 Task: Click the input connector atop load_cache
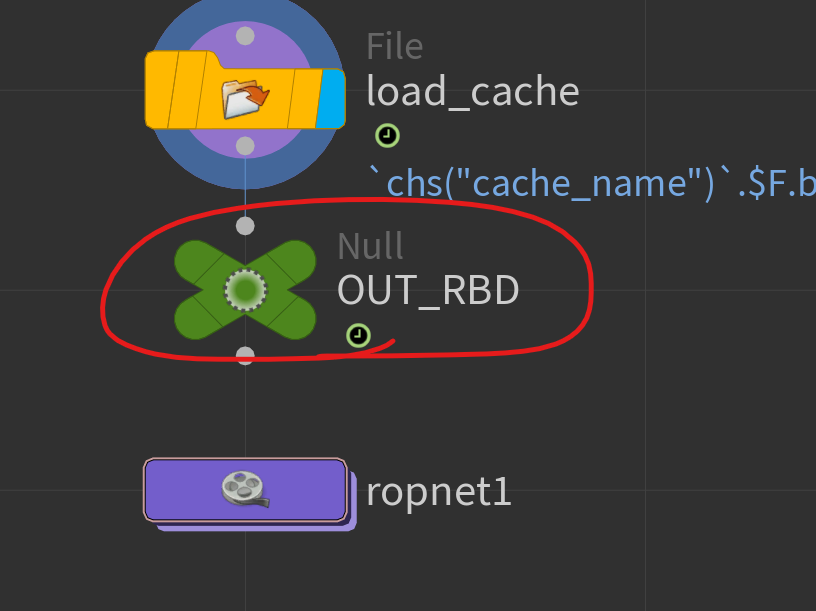pyautogui.click(x=245, y=36)
